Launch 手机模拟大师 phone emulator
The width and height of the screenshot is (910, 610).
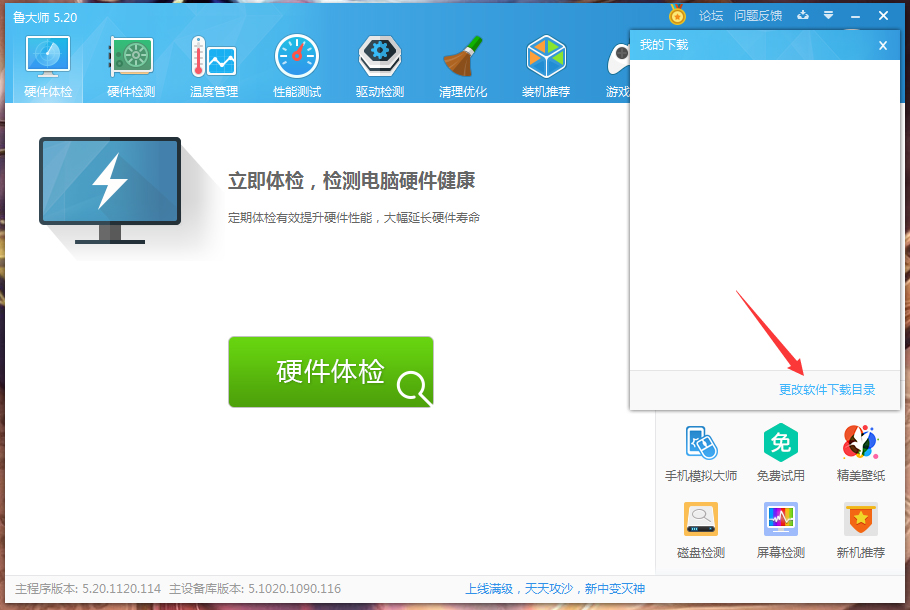699,450
